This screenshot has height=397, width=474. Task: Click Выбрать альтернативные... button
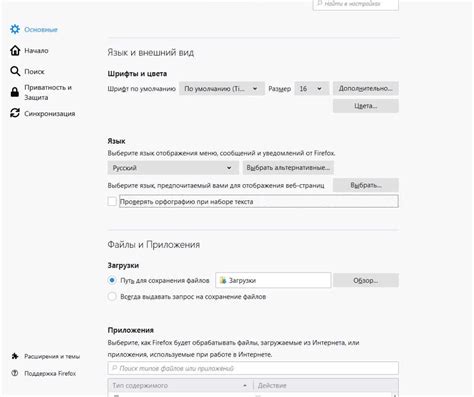(x=288, y=168)
